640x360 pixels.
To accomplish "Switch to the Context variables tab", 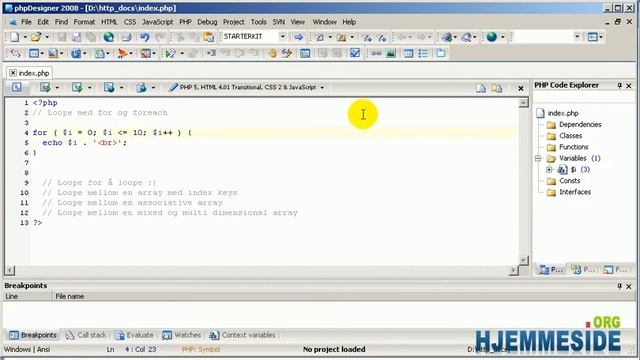I will (243, 335).
